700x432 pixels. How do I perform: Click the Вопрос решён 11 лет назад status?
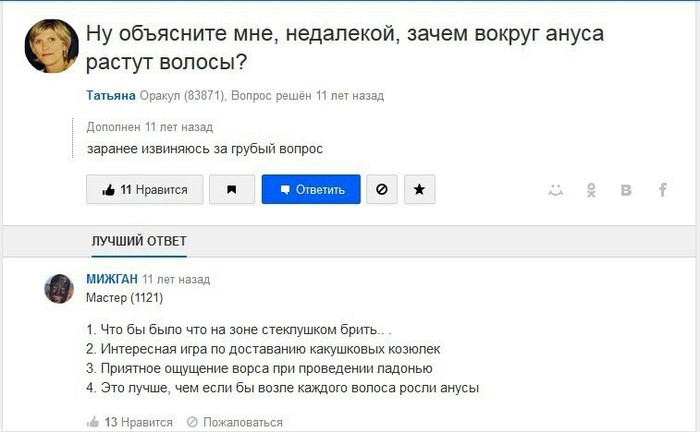[307, 96]
